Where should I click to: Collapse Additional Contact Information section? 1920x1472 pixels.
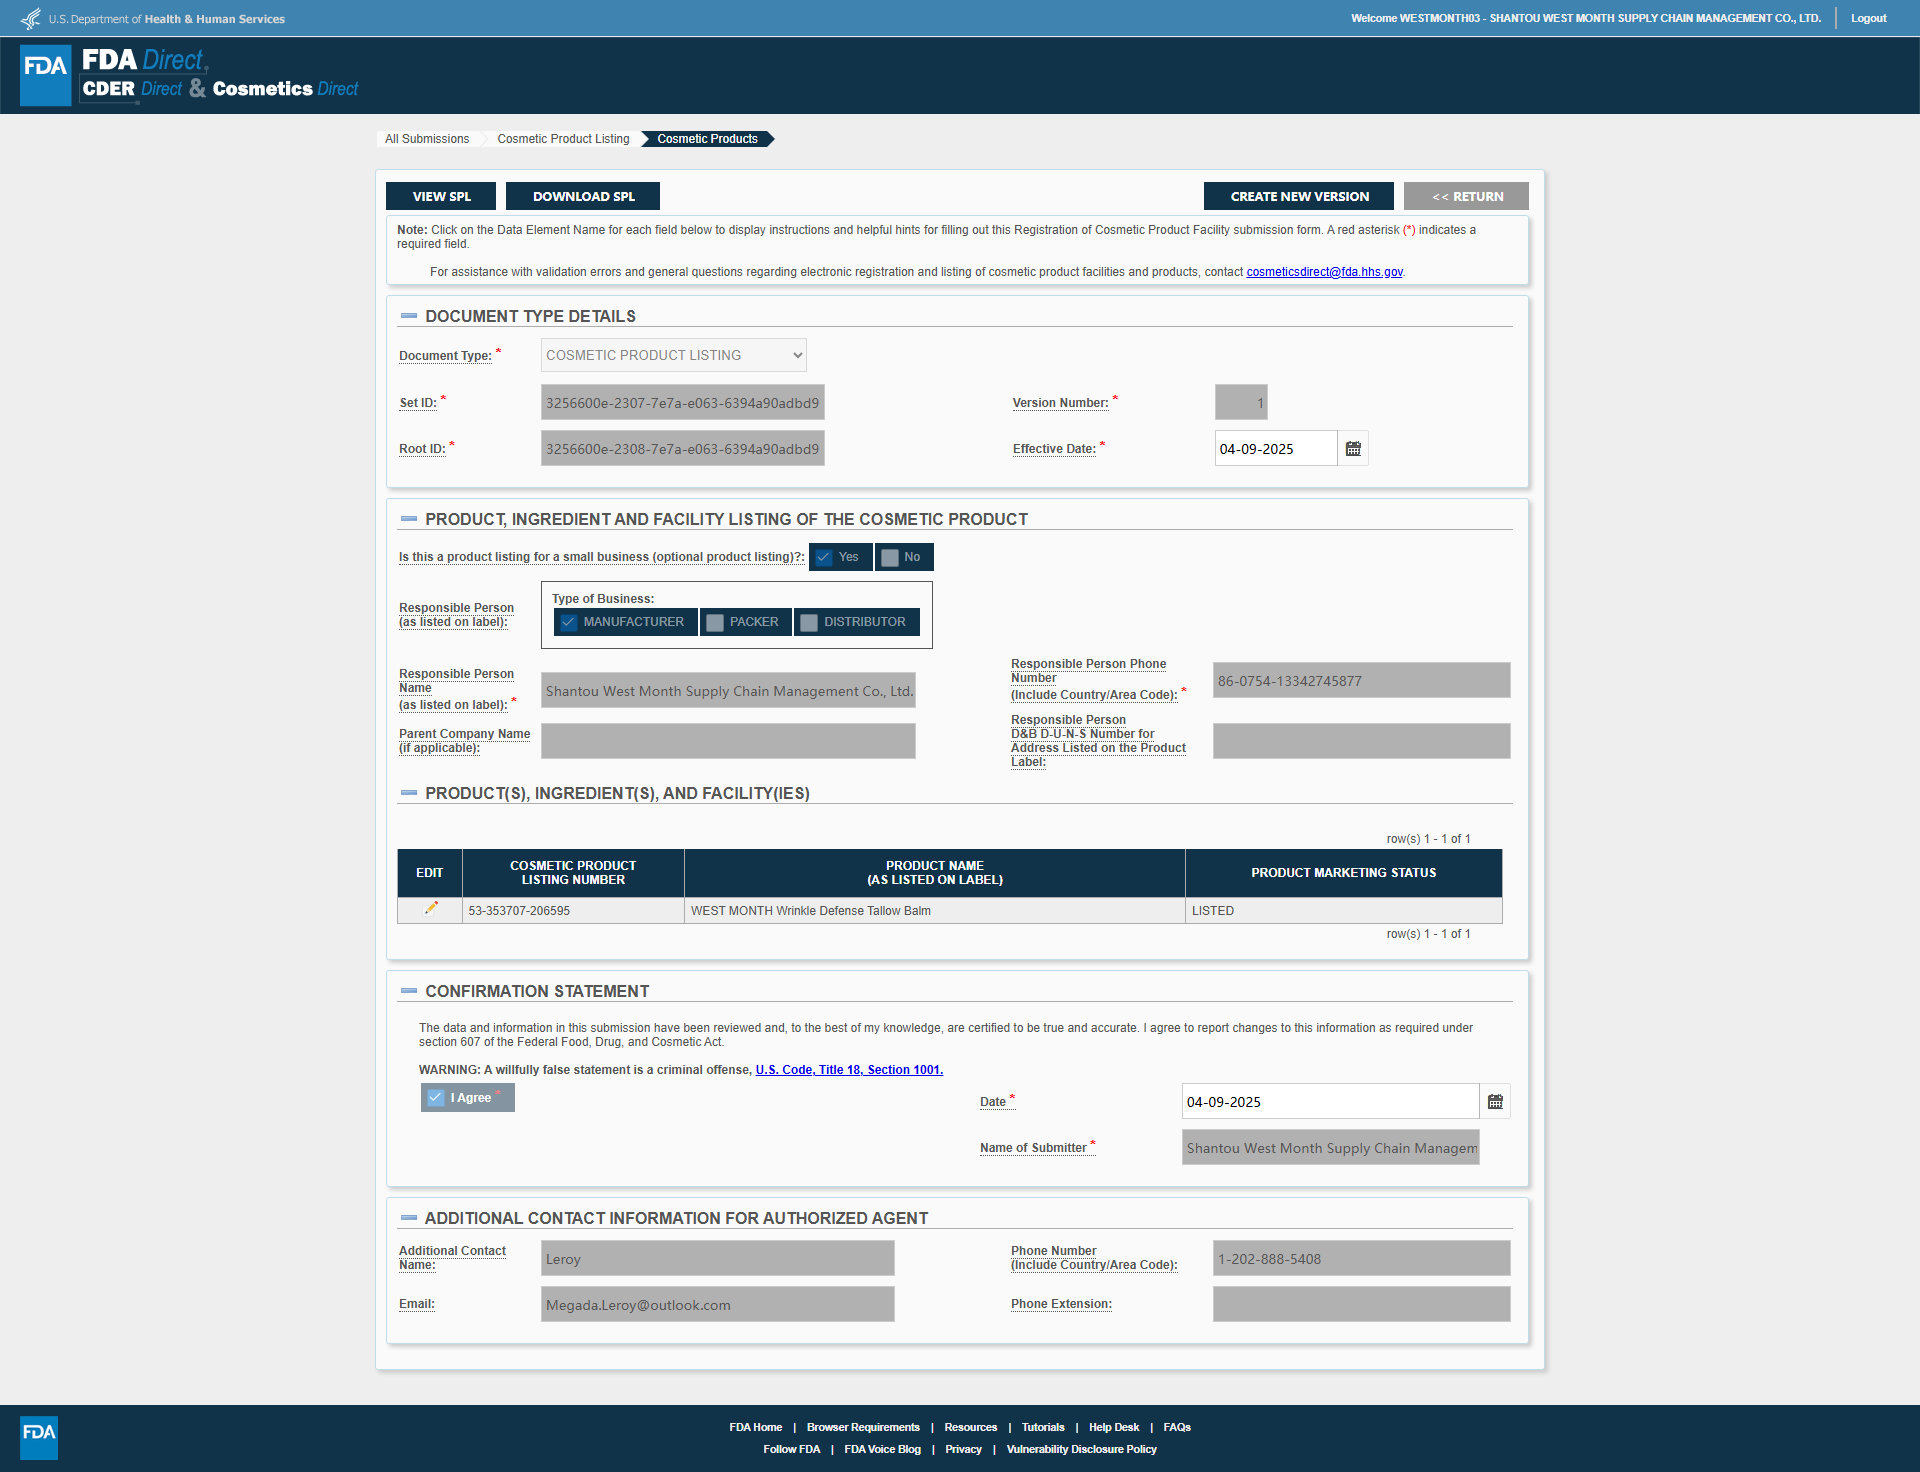click(408, 1218)
